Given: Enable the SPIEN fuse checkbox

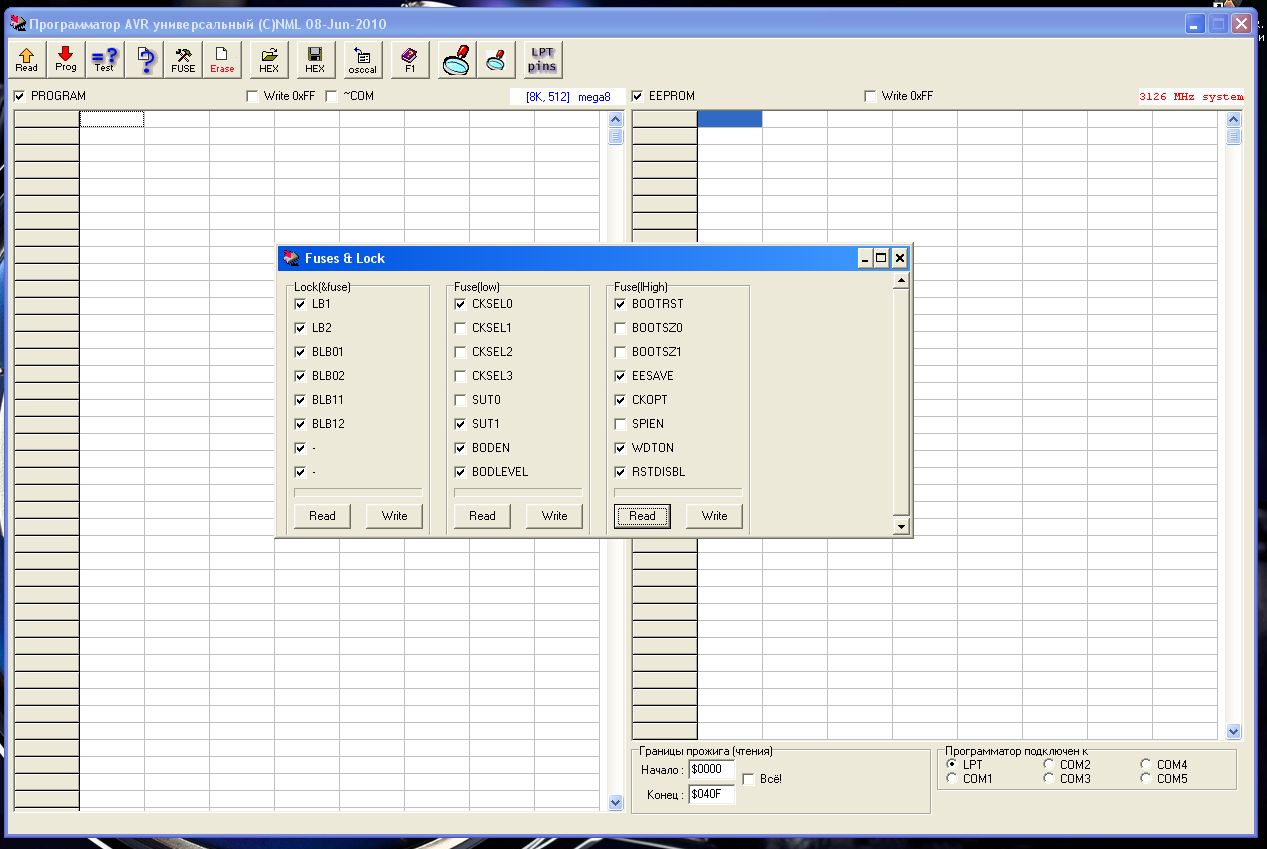Looking at the screenshot, I should 621,424.
